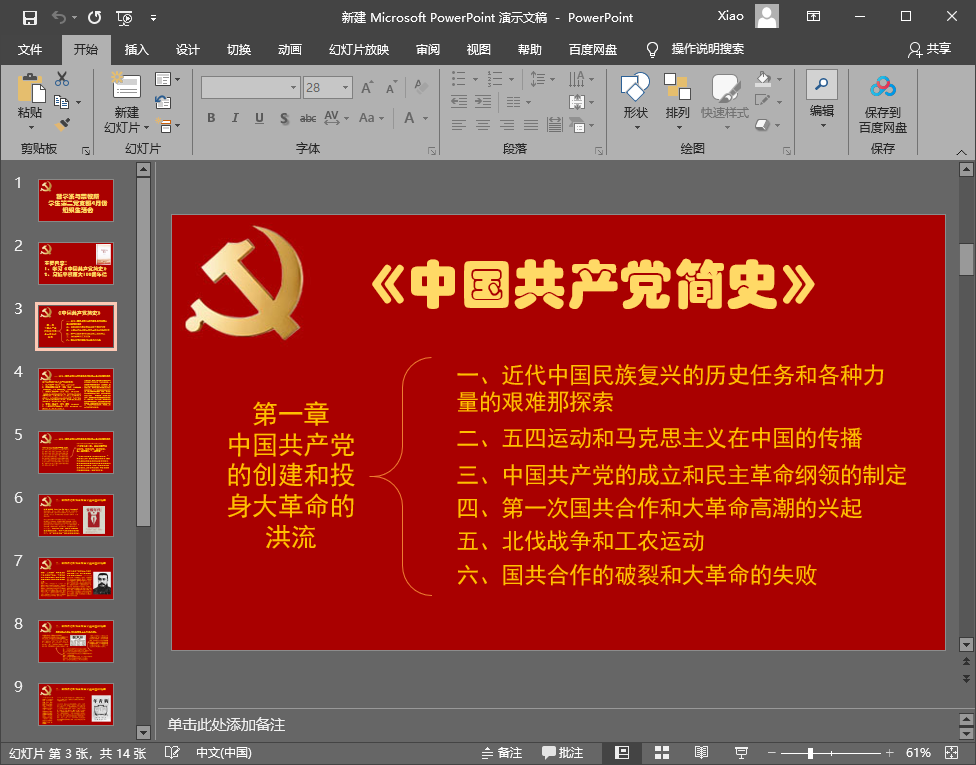Start slide show from status bar
976x765 pixels.
(x=741, y=752)
